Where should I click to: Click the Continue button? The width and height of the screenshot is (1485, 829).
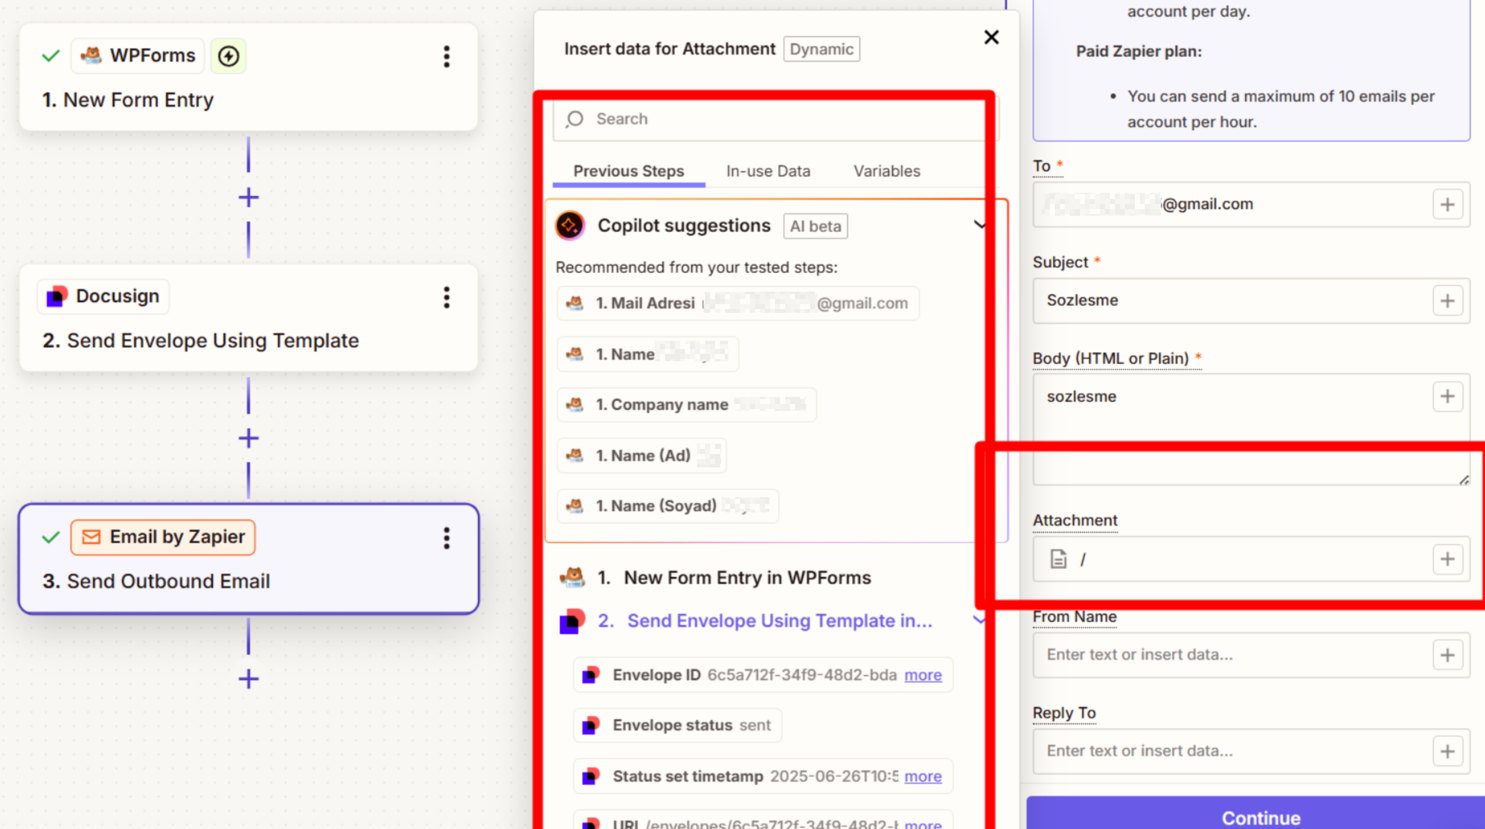pos(1260,816)
